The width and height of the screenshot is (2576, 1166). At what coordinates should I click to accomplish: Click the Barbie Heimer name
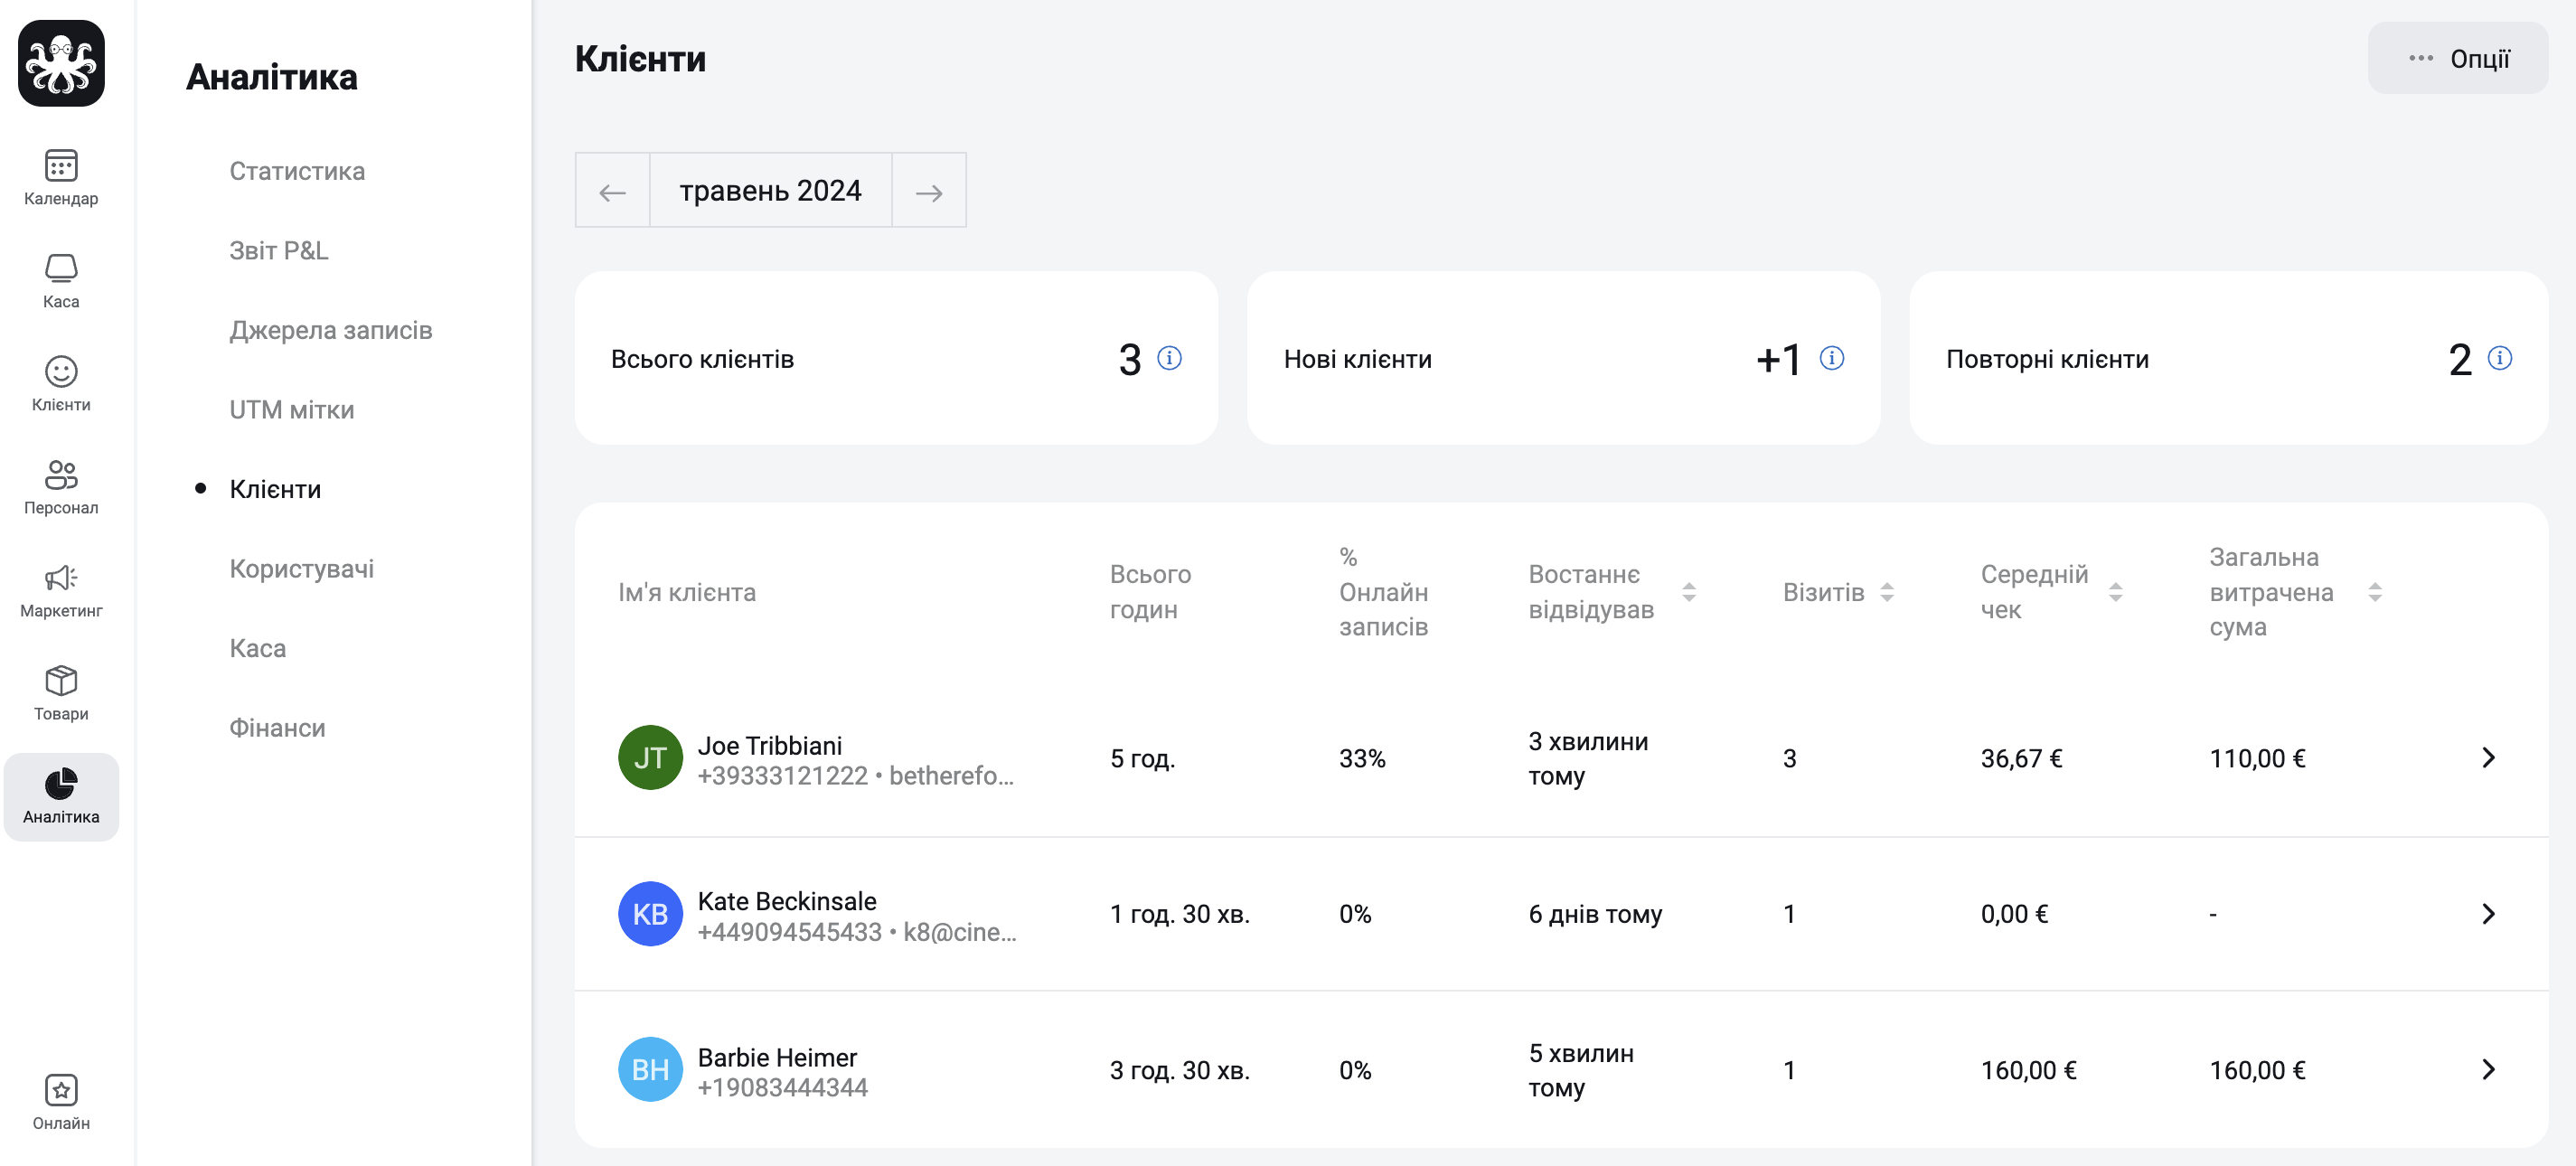pyautogui.click(x=777, y=1057)
